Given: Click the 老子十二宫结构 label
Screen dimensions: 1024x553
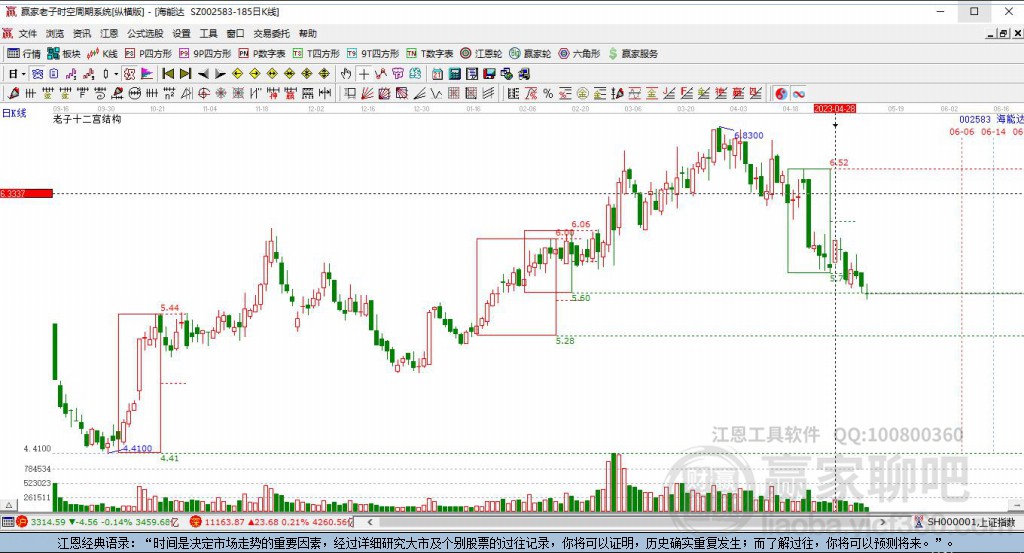Looking at the screenshot, I should coord(88,119).
